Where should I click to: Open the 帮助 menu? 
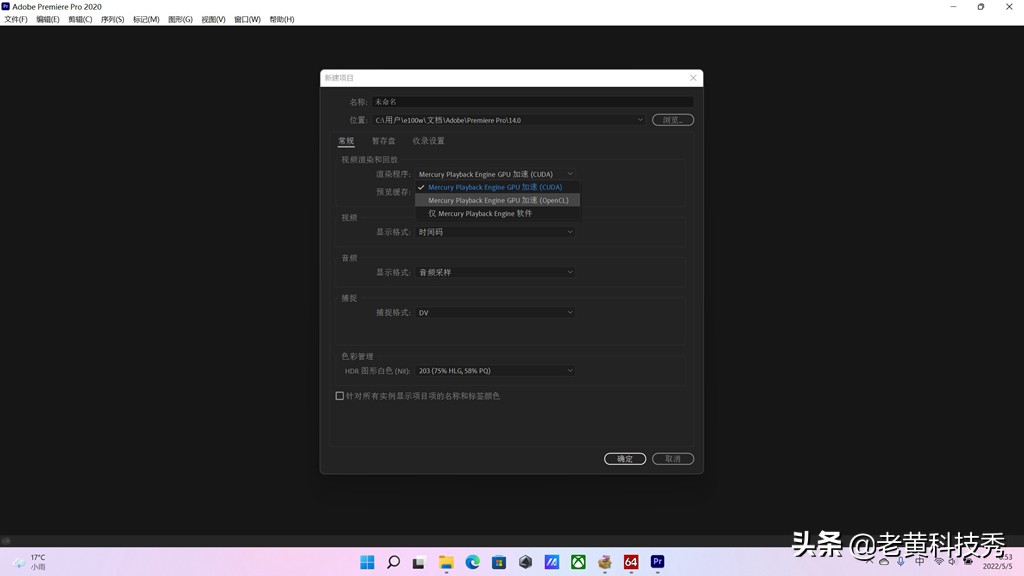[x=279, y=19]
